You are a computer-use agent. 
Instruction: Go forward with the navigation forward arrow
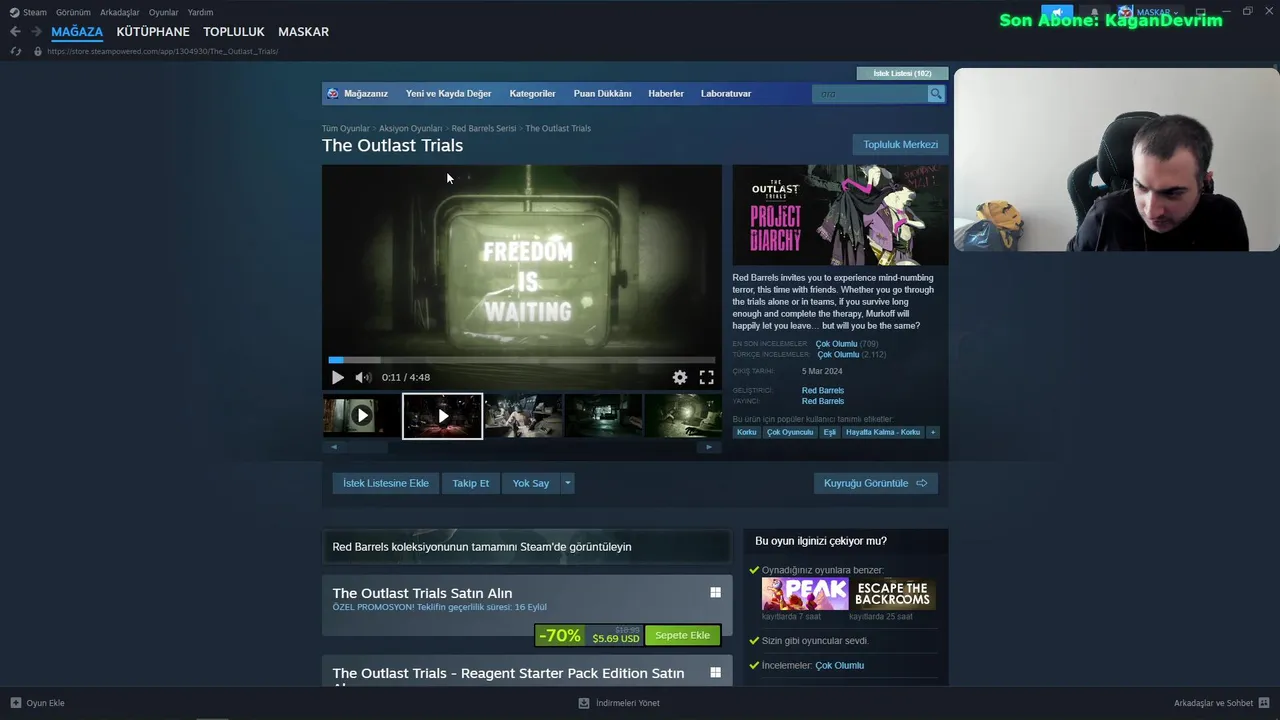pyautogui.click(x=36, y=32)
